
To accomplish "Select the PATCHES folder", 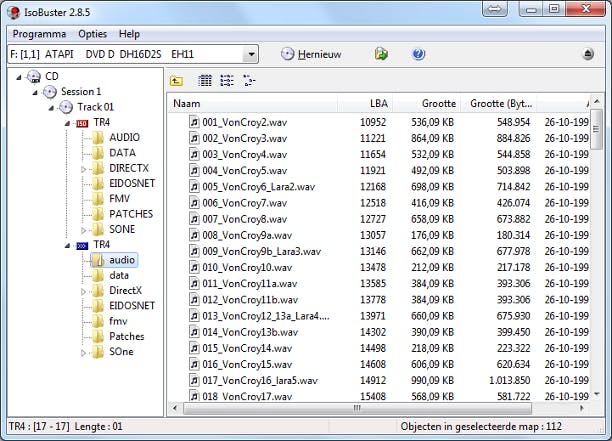I will (131, 214).
